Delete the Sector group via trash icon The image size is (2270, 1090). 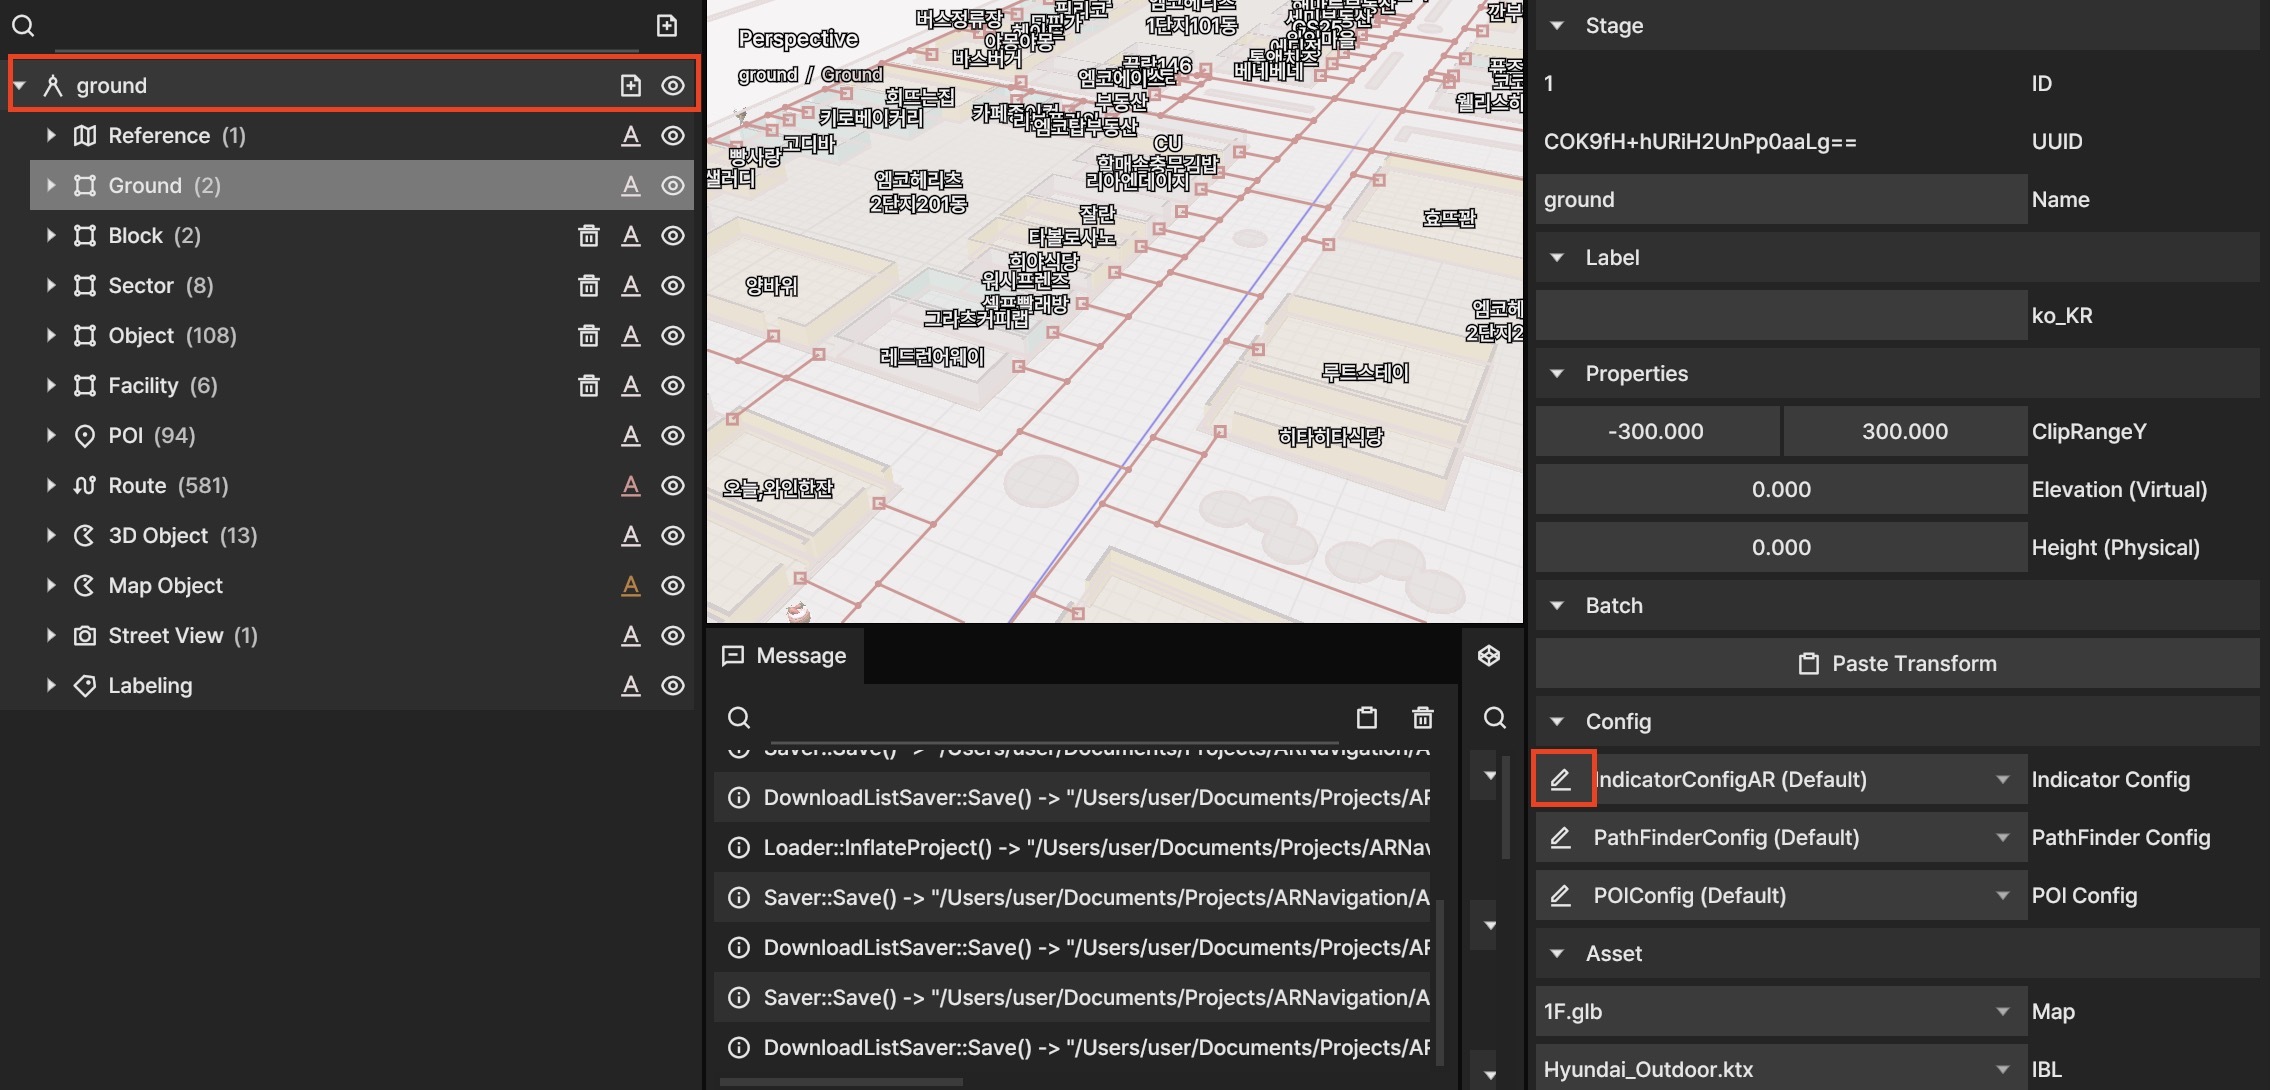pyautogui.click(x=589, y=286)
